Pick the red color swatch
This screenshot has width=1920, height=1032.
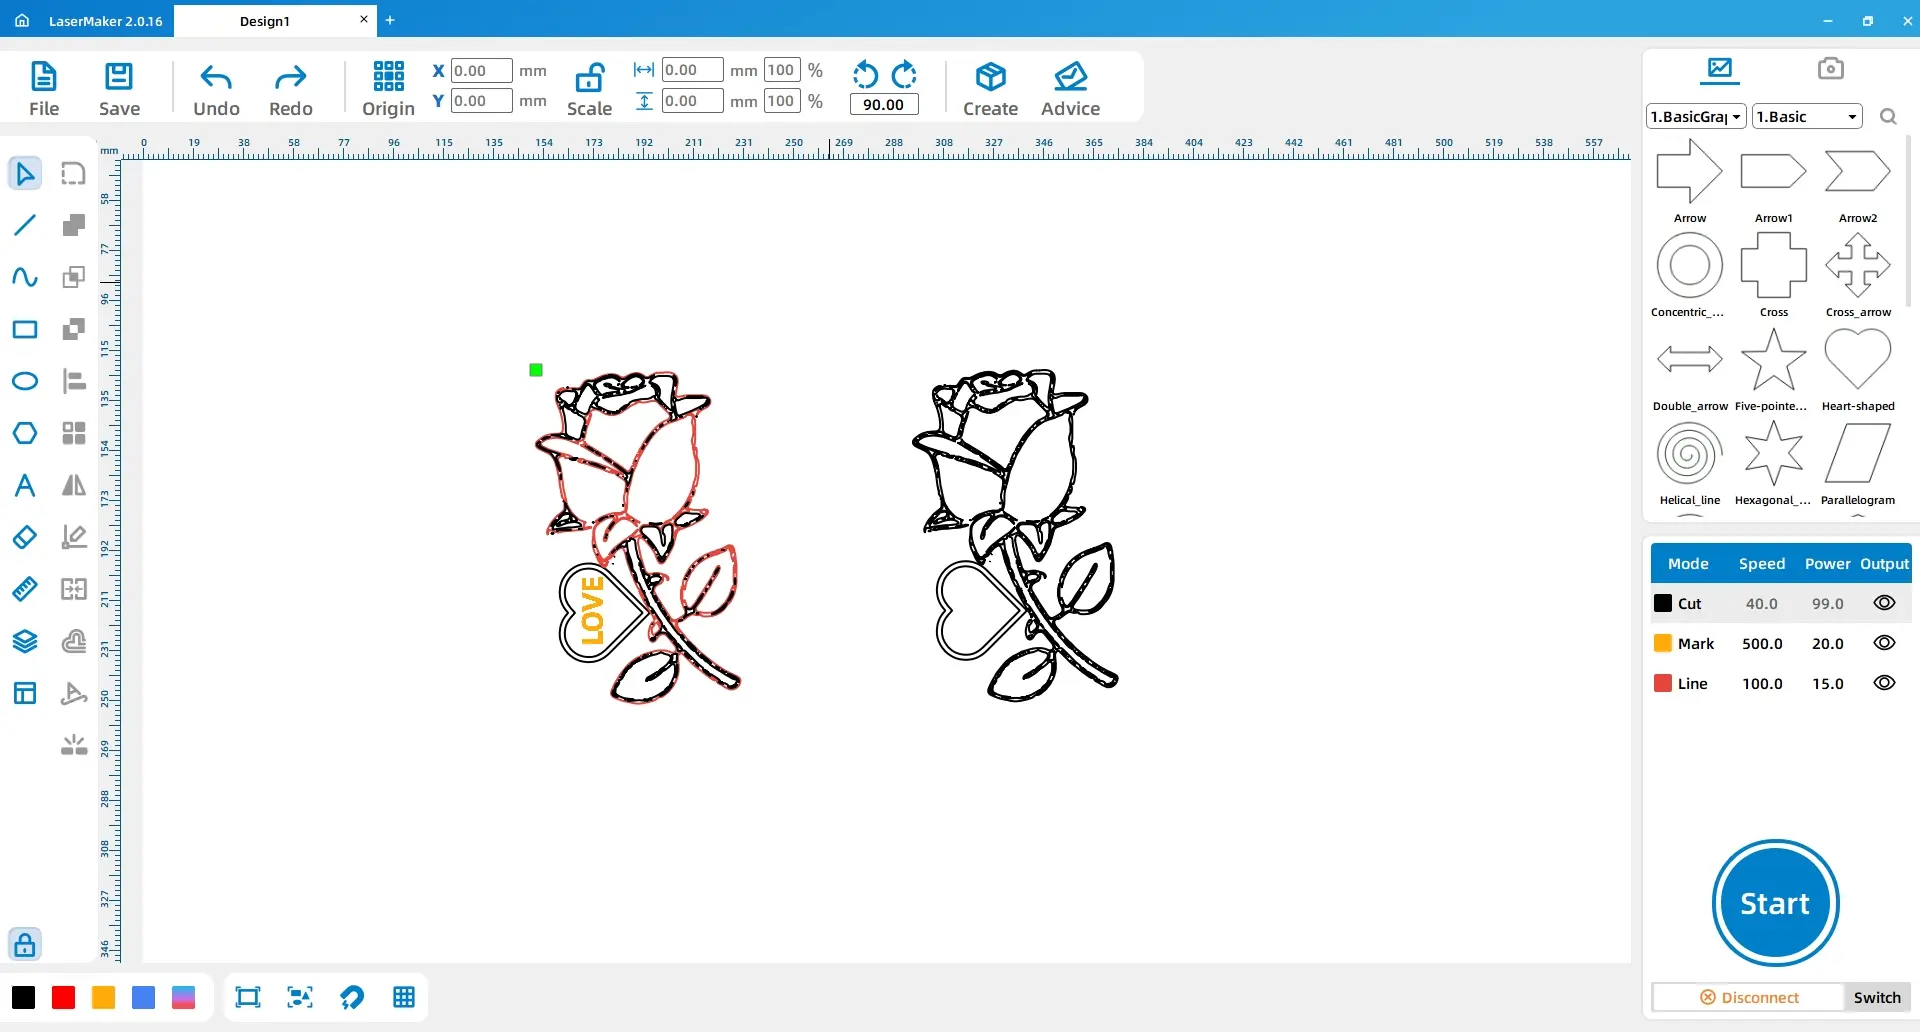63,997
